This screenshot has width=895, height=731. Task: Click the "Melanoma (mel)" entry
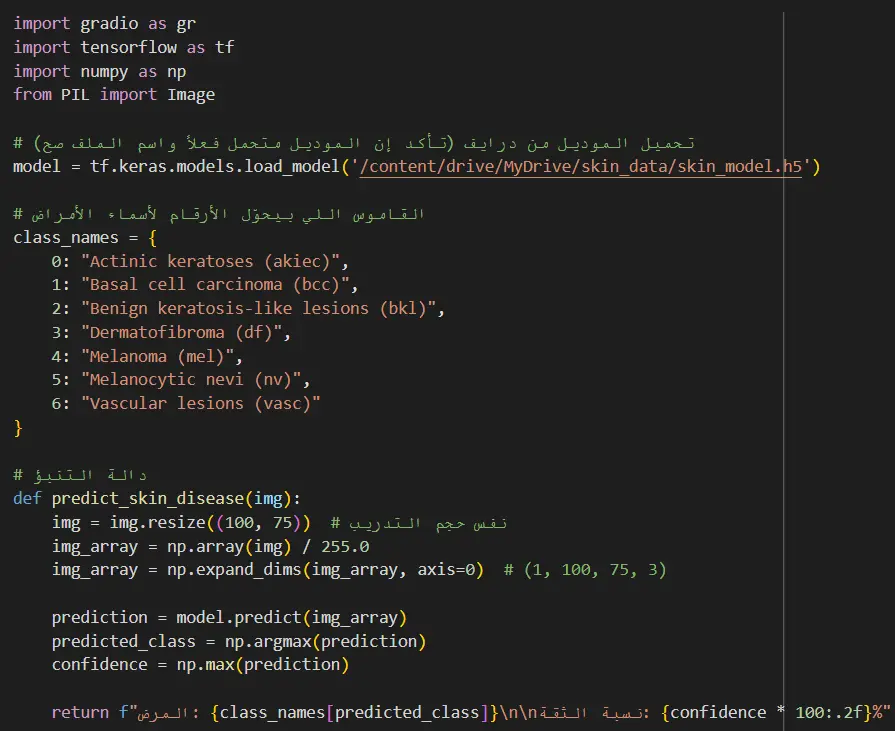(x=158, y=357)
